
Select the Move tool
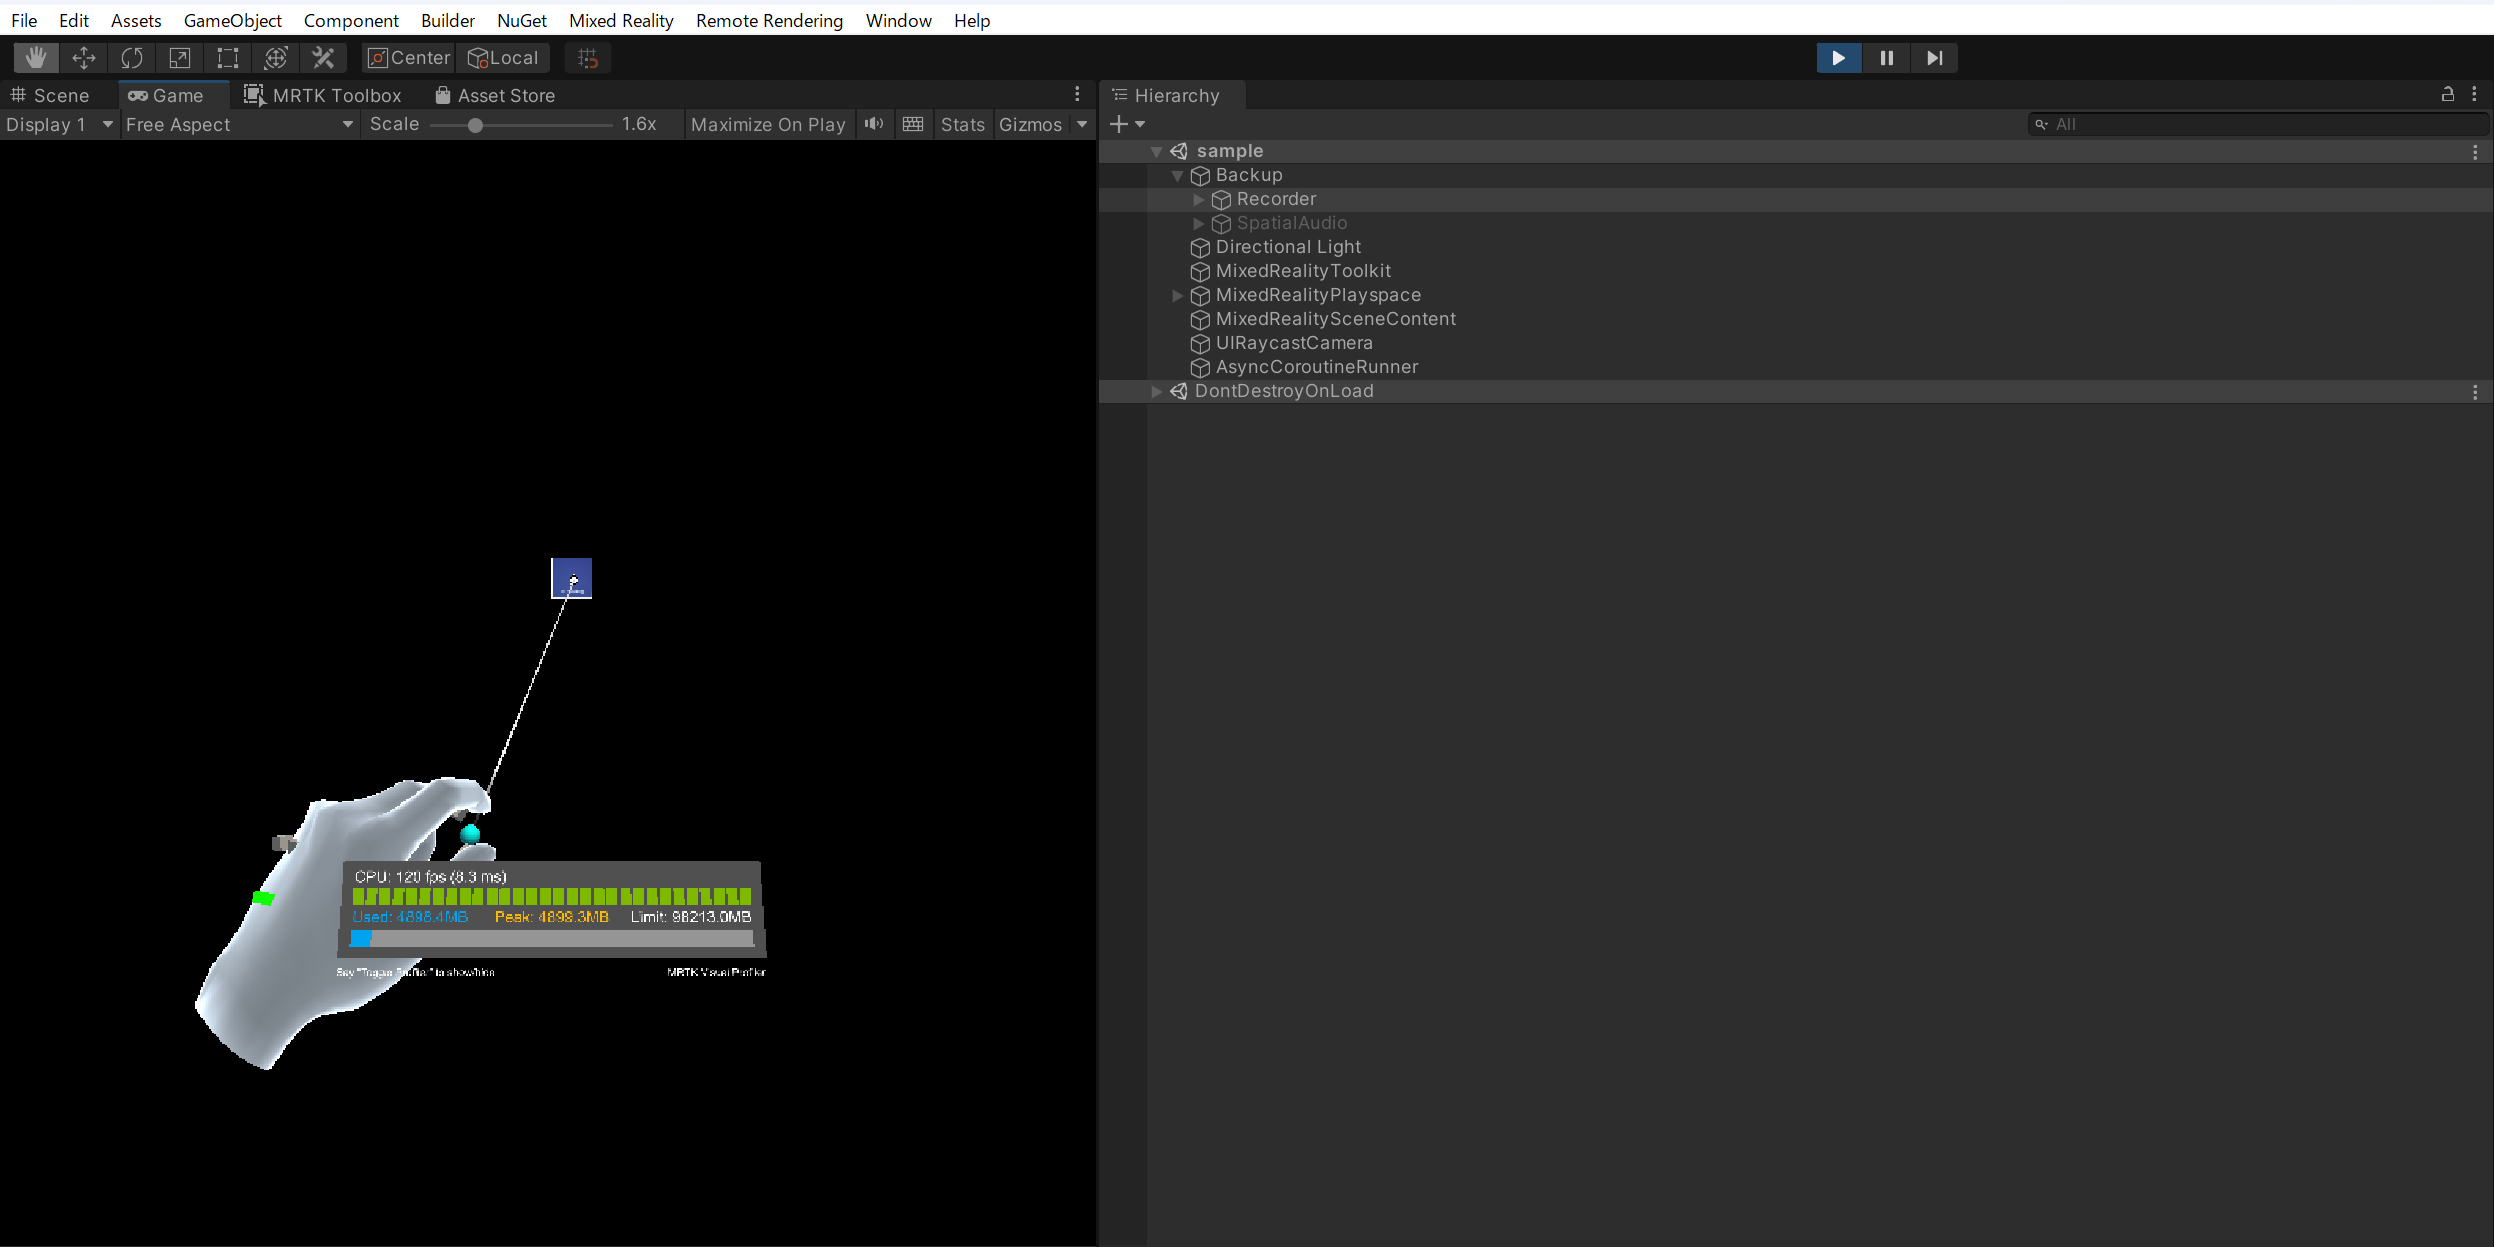tap(84, 58)
